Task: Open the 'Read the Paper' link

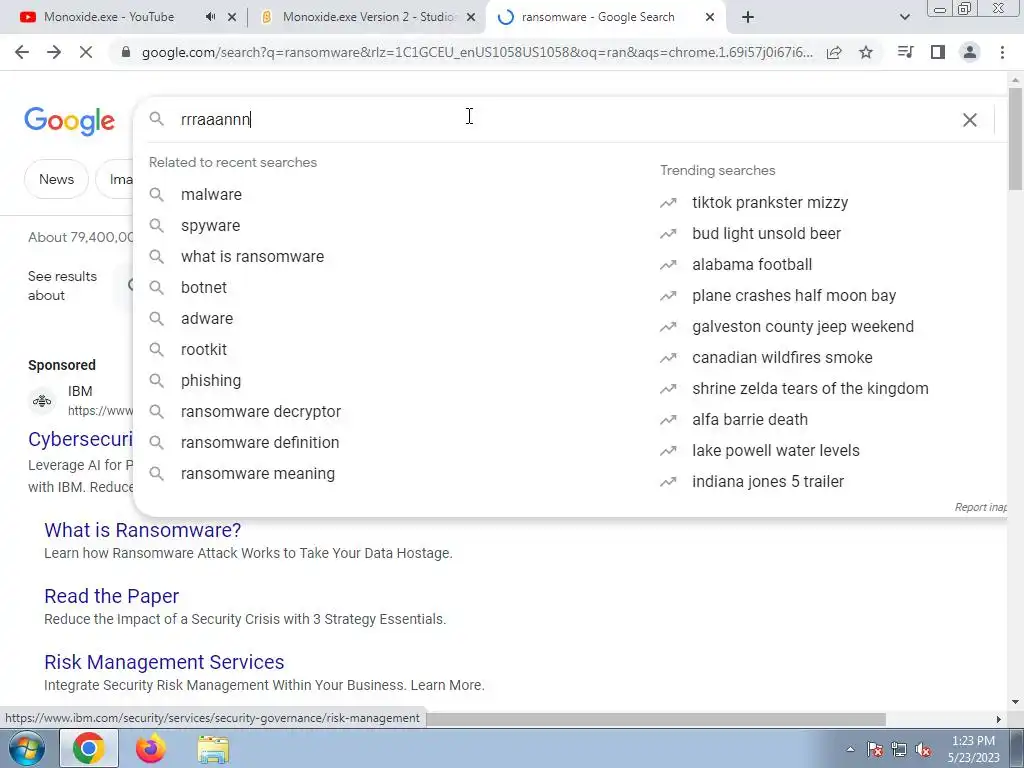Action: click(x=111, y=596)
